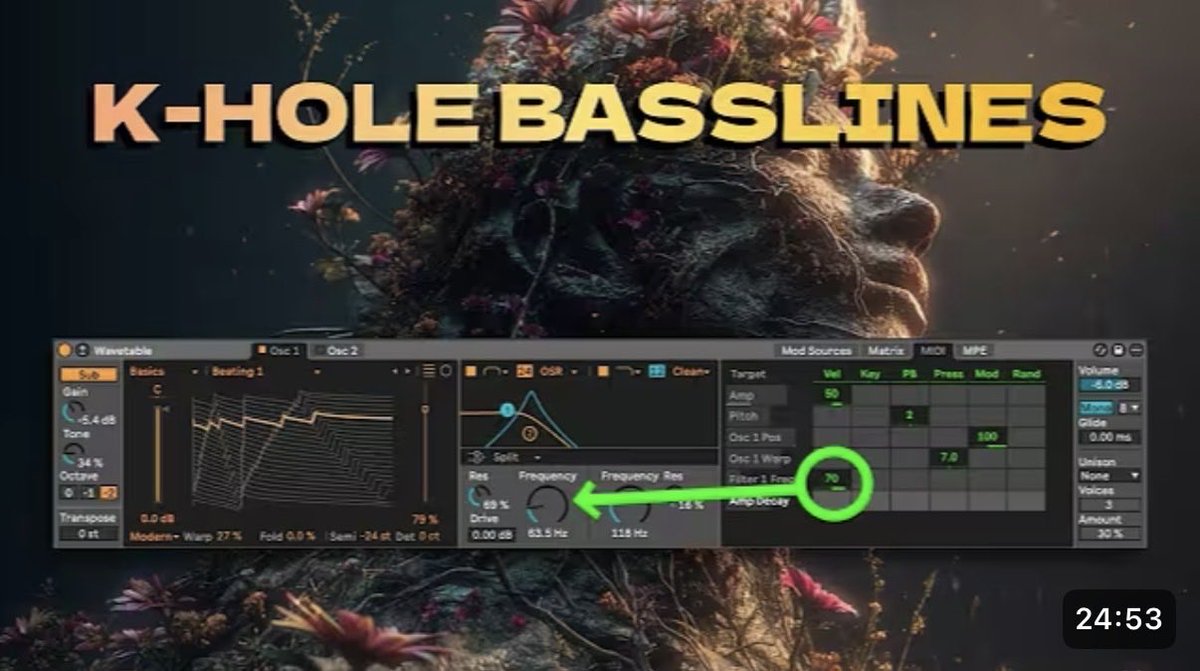Click the save preset disk icon
Image resolution: width=1200 pixels, height=671 pixels.
[x=1118, y=350]
